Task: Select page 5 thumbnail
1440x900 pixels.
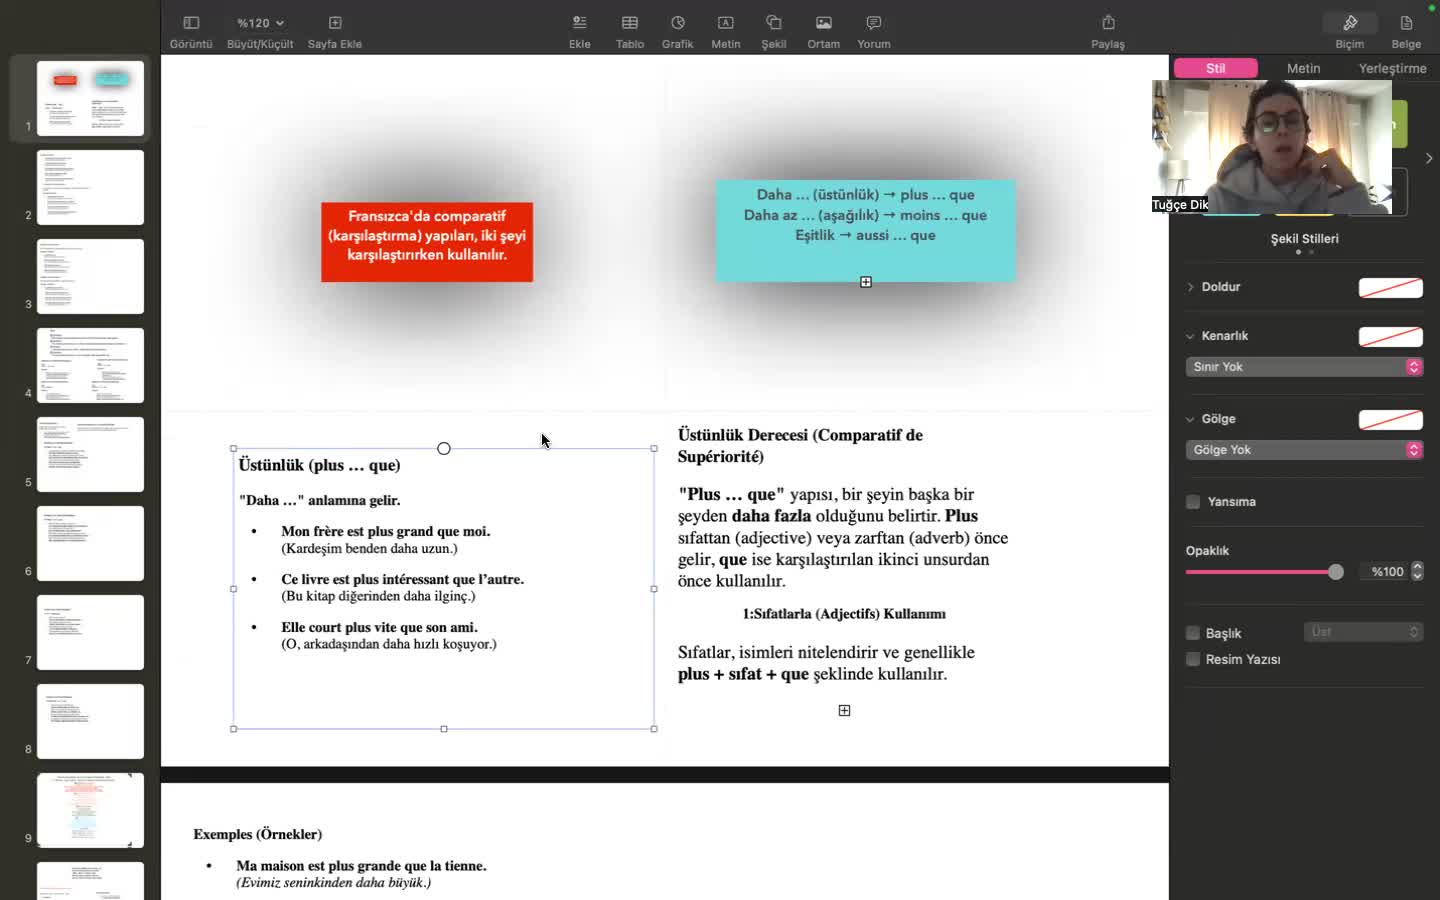Action: 90,454
